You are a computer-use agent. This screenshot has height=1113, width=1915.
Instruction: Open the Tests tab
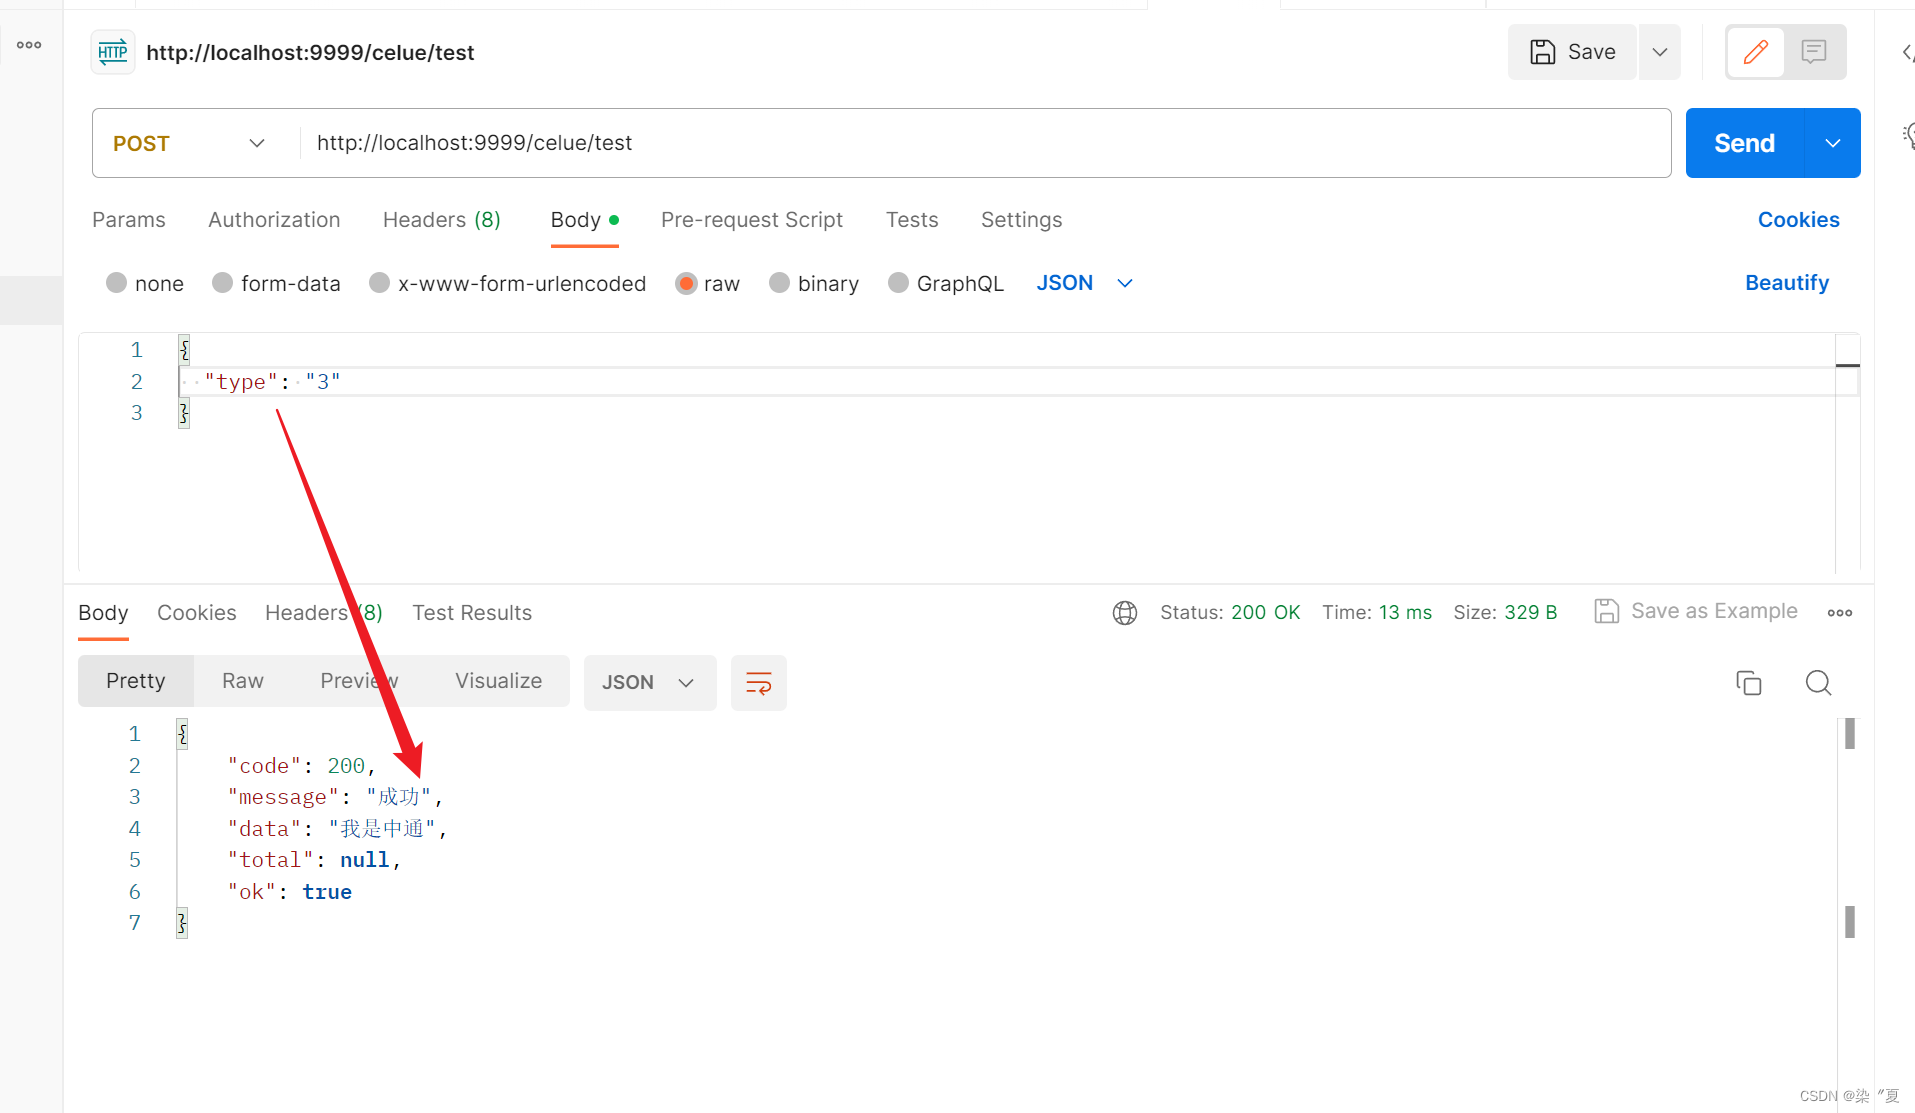click(x=912, y=220)
